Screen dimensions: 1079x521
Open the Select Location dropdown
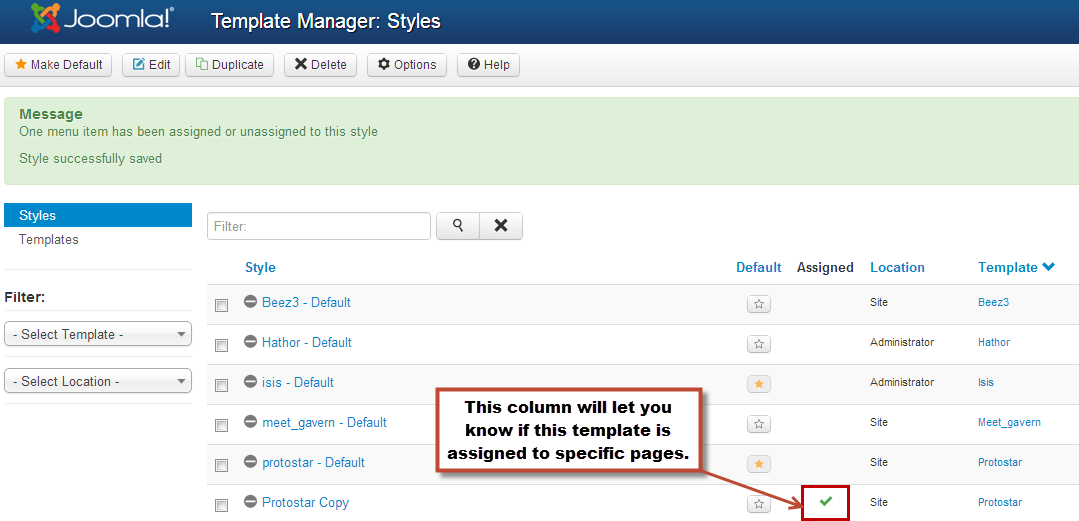coord(98,381)
